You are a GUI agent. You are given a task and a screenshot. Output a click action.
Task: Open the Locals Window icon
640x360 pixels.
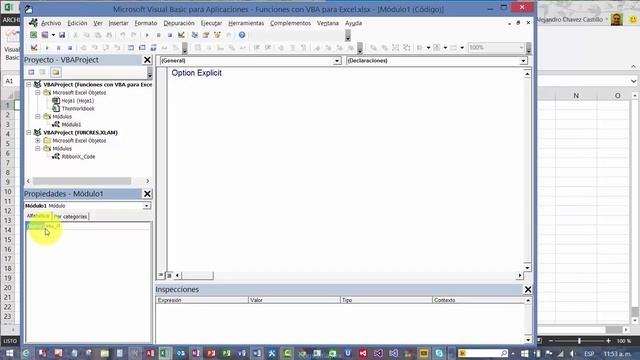coord(131,48)
